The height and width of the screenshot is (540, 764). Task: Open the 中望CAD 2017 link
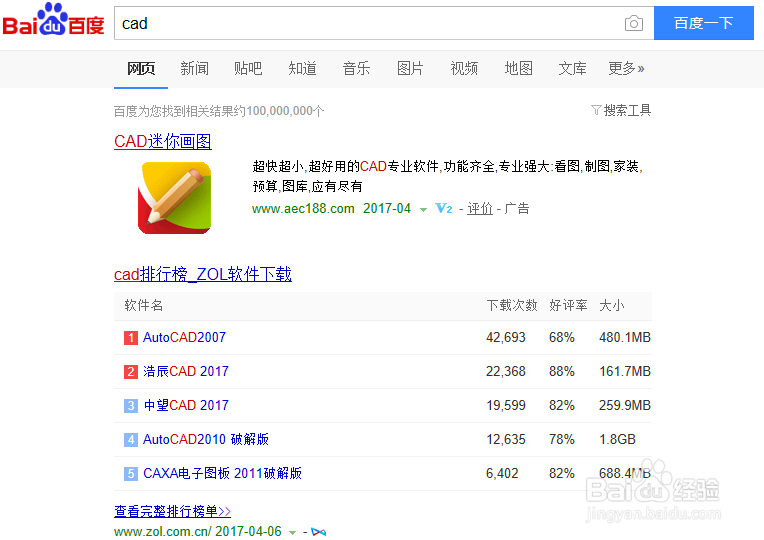pos(186,405)
